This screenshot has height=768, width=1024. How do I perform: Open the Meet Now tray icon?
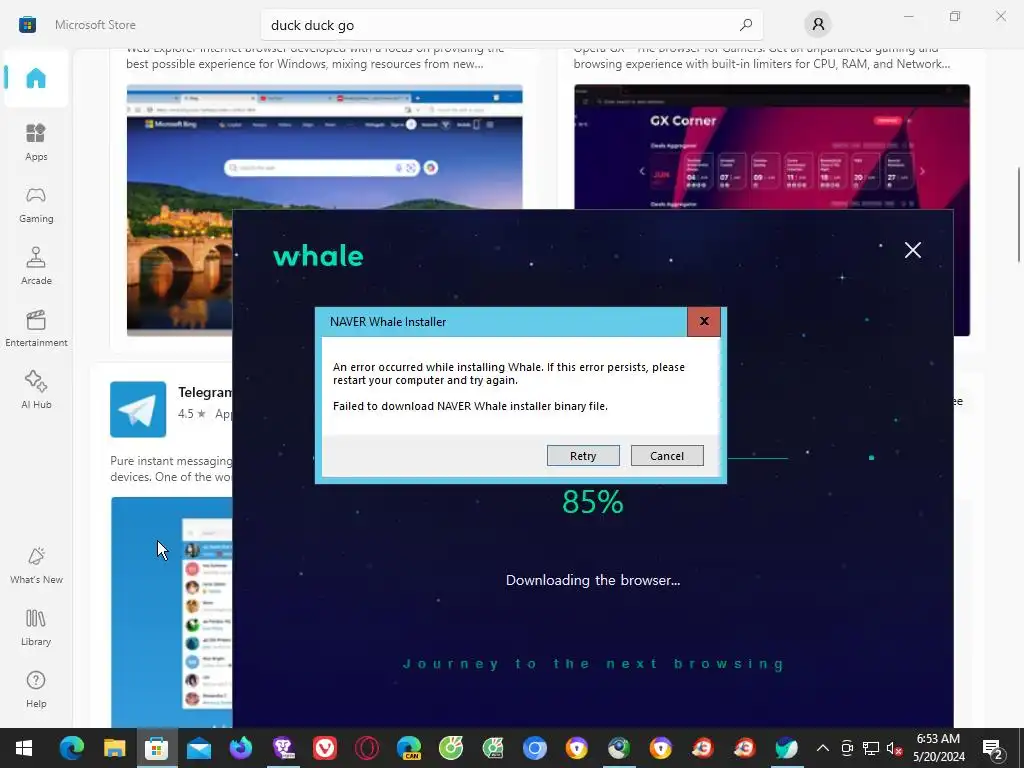click(847, 748)
